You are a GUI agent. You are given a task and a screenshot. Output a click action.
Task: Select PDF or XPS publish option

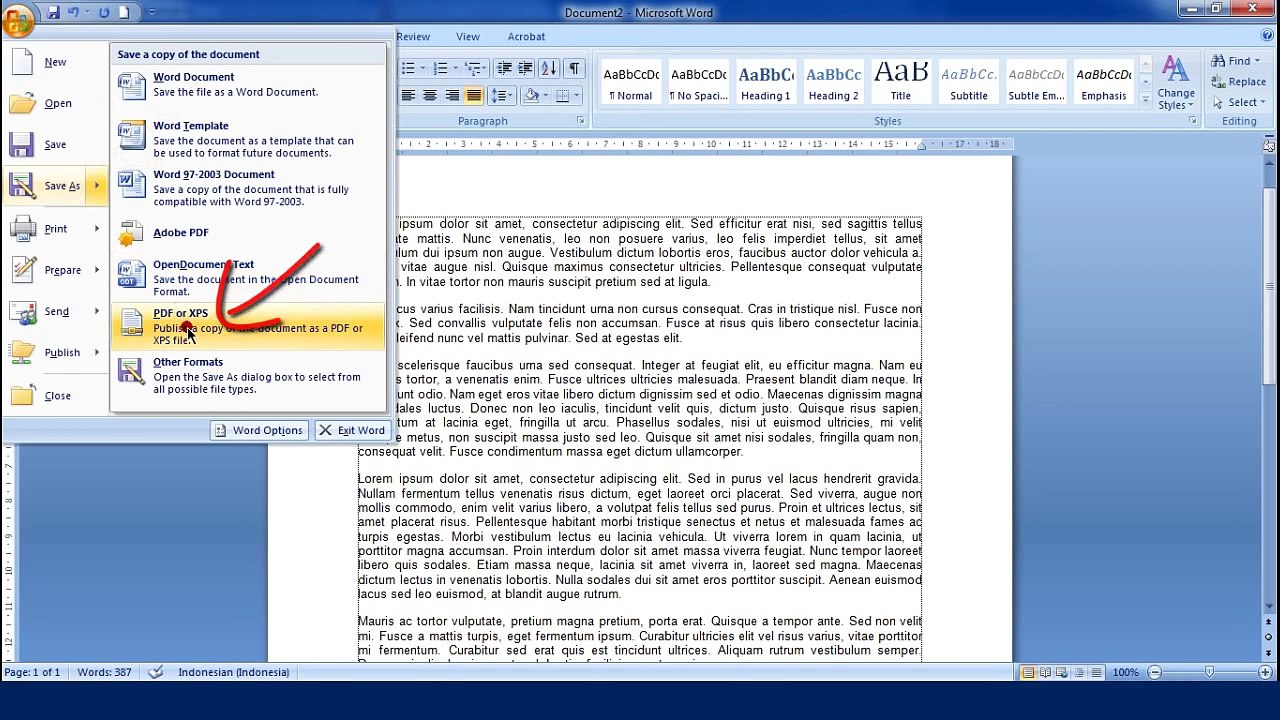click(x=248, y=327)
